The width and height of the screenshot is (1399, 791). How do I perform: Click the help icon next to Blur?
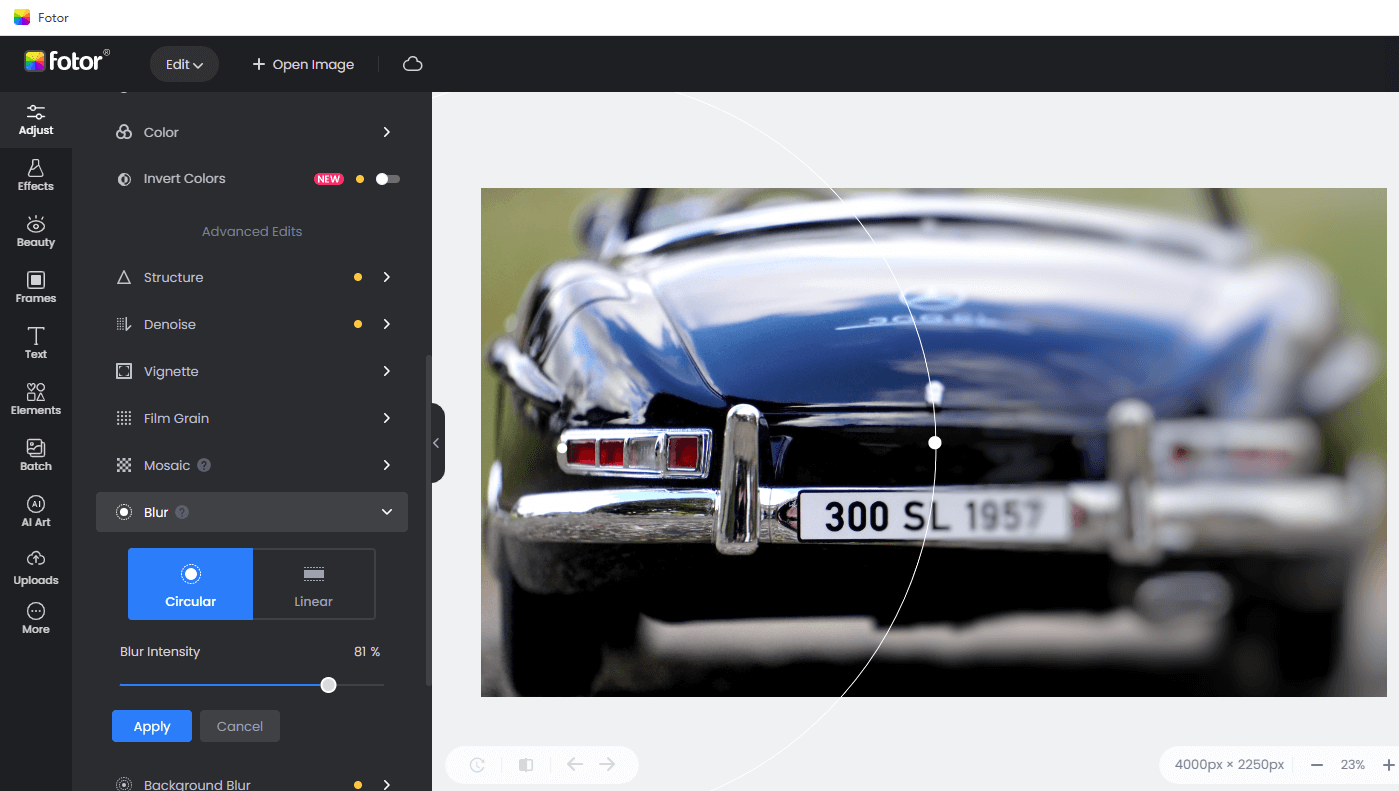click(x=182, y=512)
